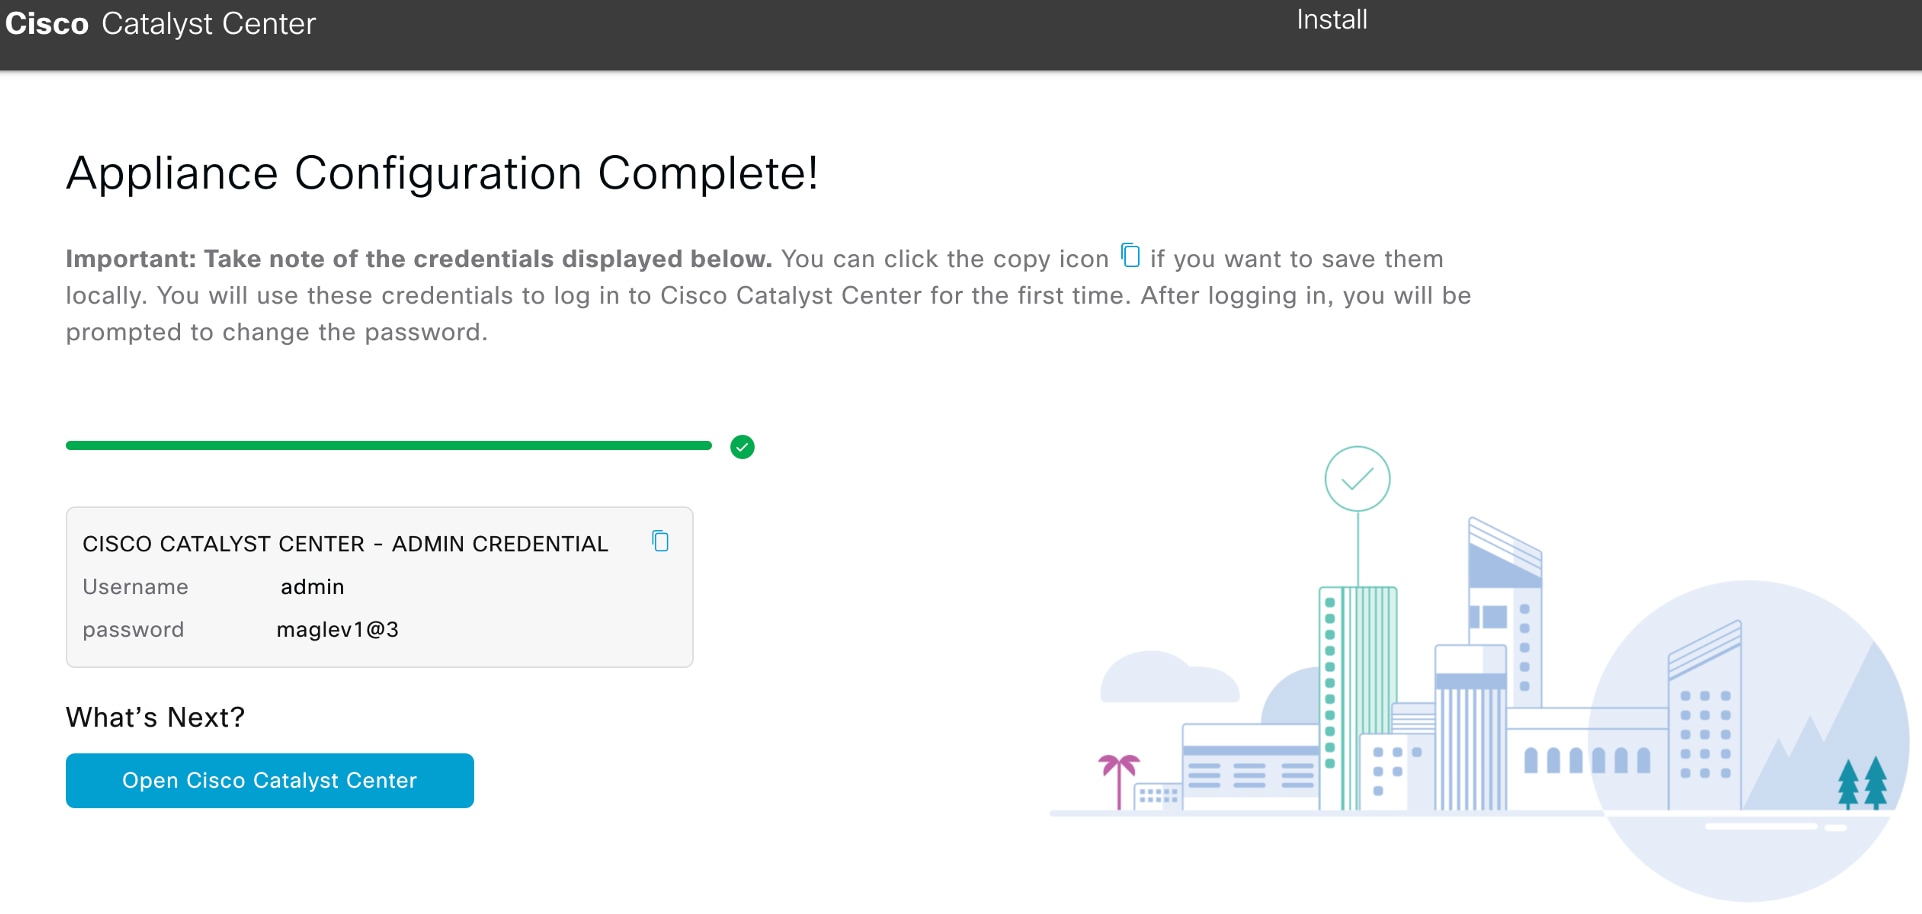
Task: Select the Catalyst Center title in the header
Action: [x=208, y=23]
